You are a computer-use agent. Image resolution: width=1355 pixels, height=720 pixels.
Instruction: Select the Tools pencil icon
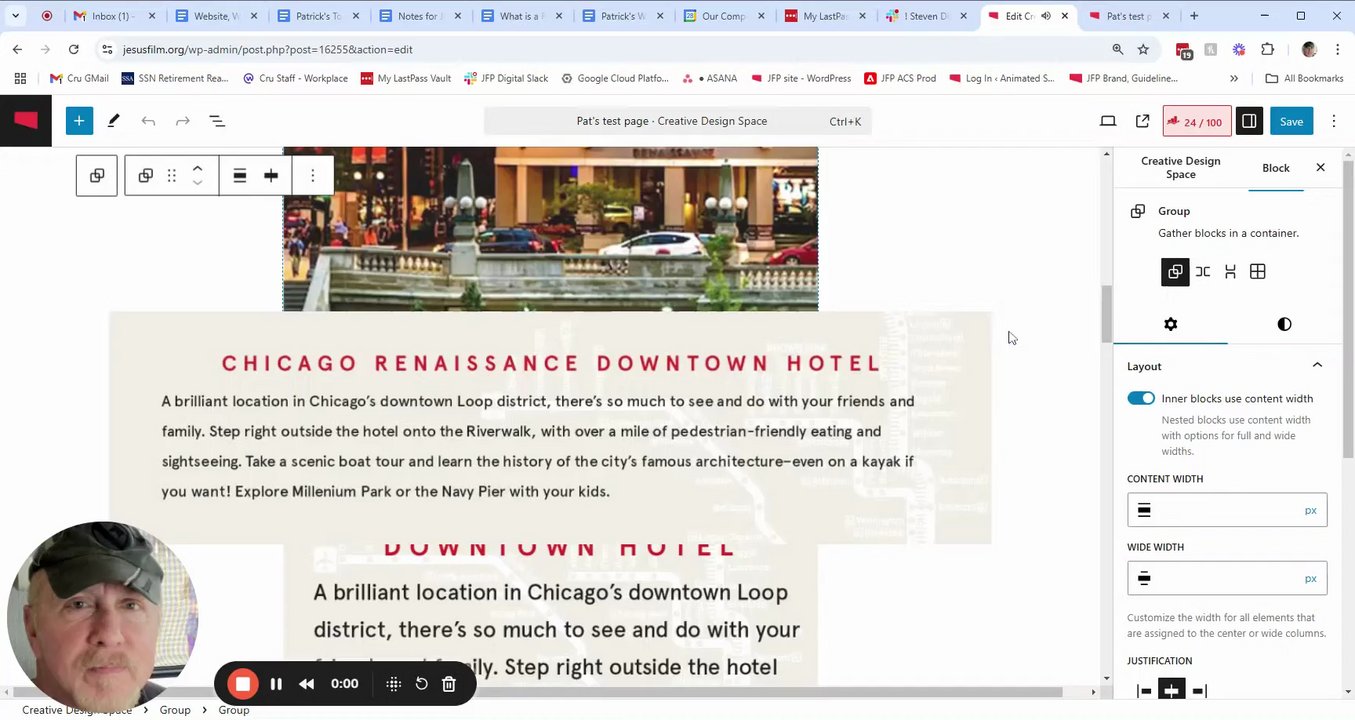(114, 121)
